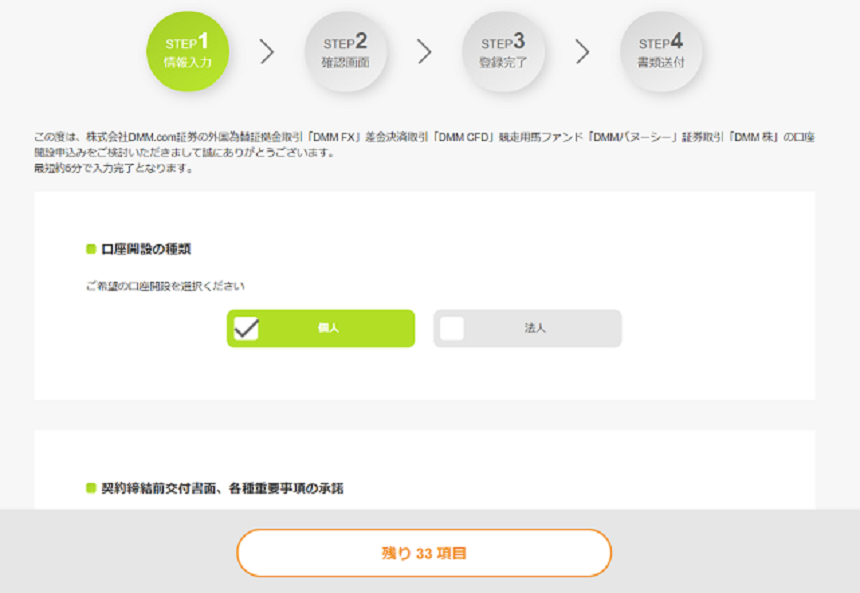Screen dimensions: 860x593
Task: Click green bullet beside 口座開設の種類 heading
Action: (91, 249)
